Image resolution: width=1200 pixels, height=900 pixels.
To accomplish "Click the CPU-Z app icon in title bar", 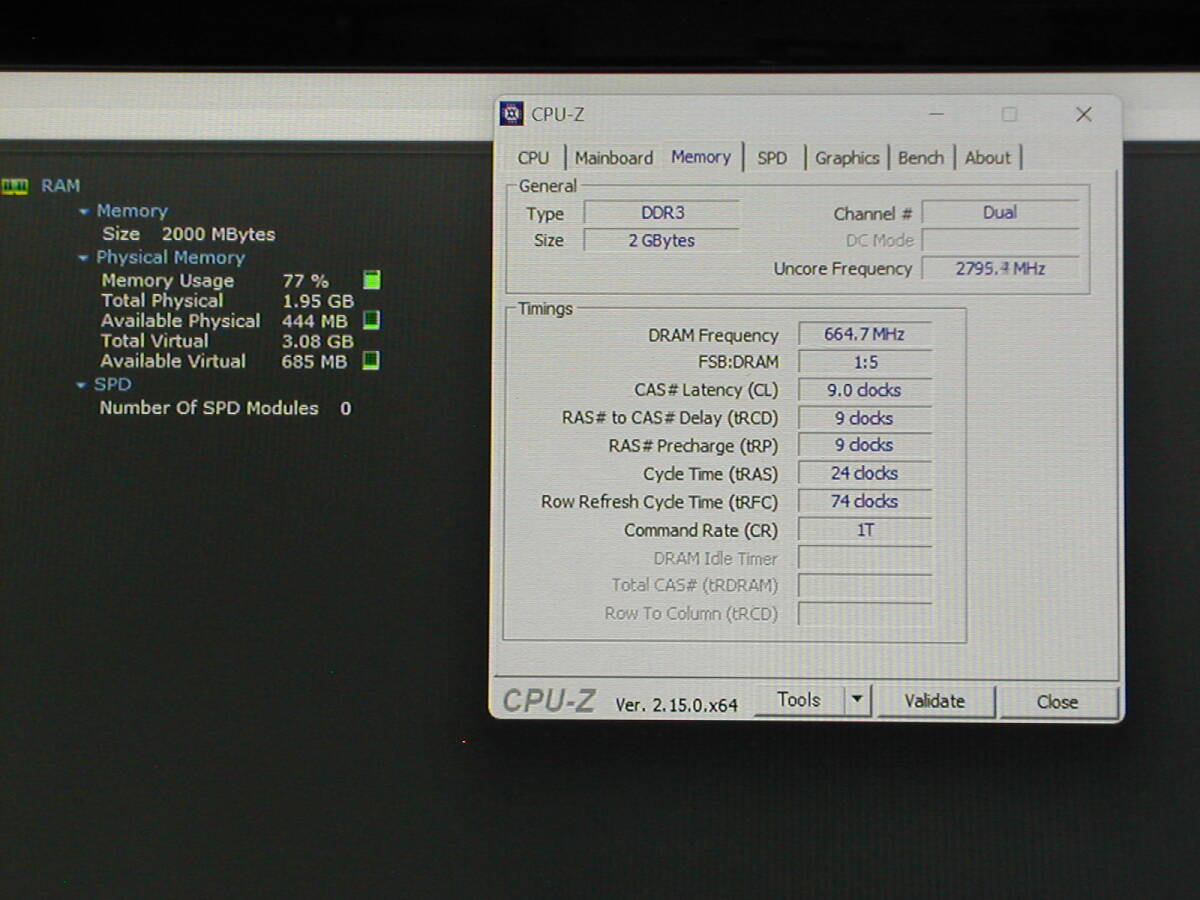I will (512, 114).
